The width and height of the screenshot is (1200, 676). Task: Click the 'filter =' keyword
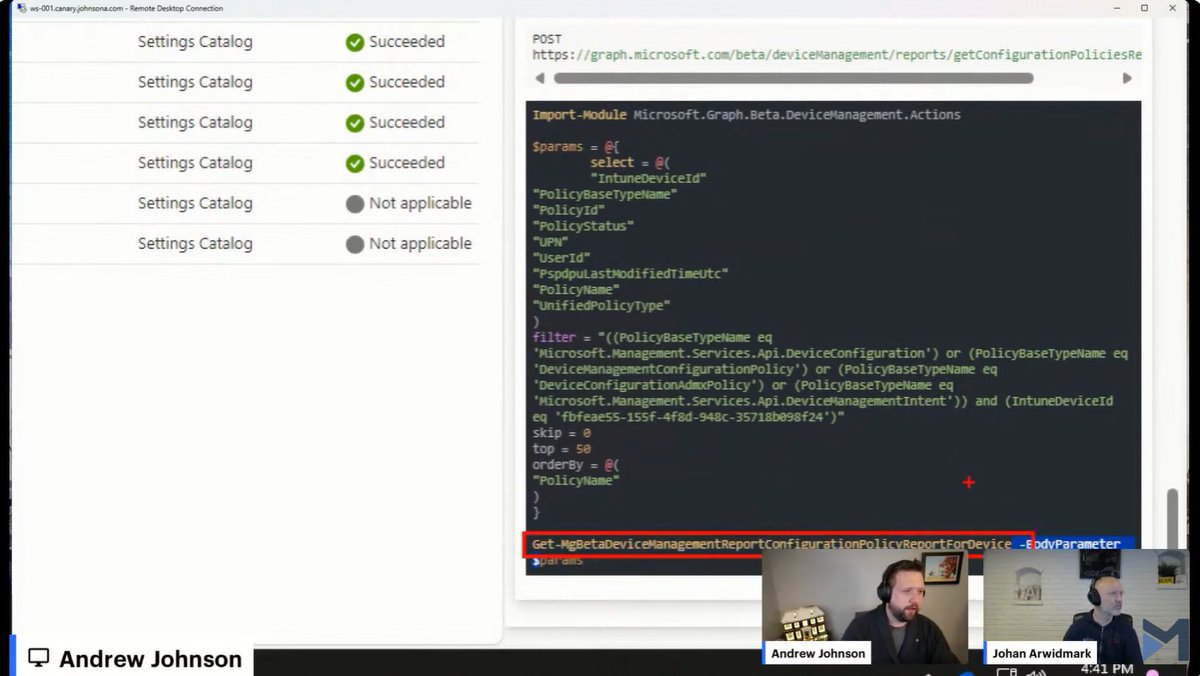[562, 337]
